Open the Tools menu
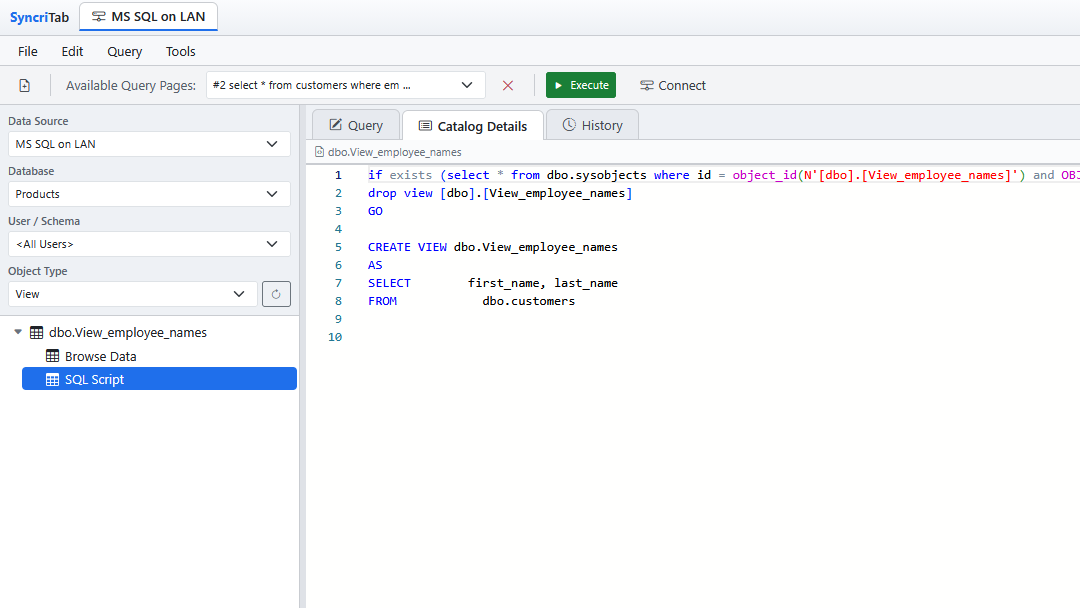1080x608 pixels. [x=180, y=52]
